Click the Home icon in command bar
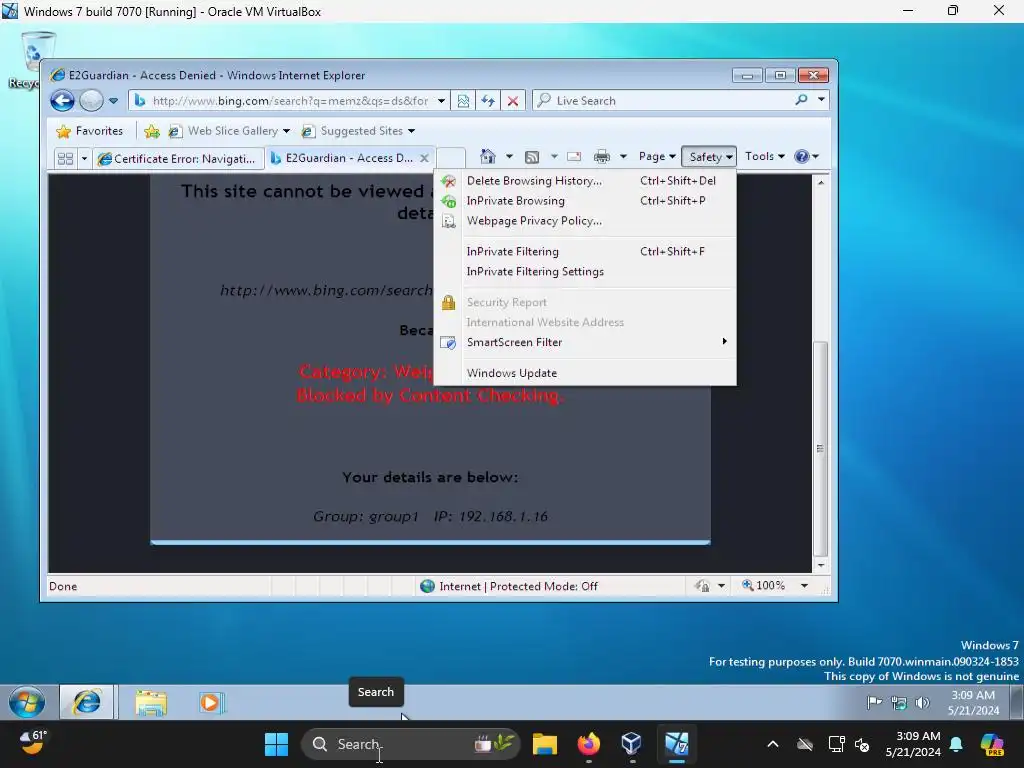Screen dimensions: 1024x768 [x=488, y=157]
